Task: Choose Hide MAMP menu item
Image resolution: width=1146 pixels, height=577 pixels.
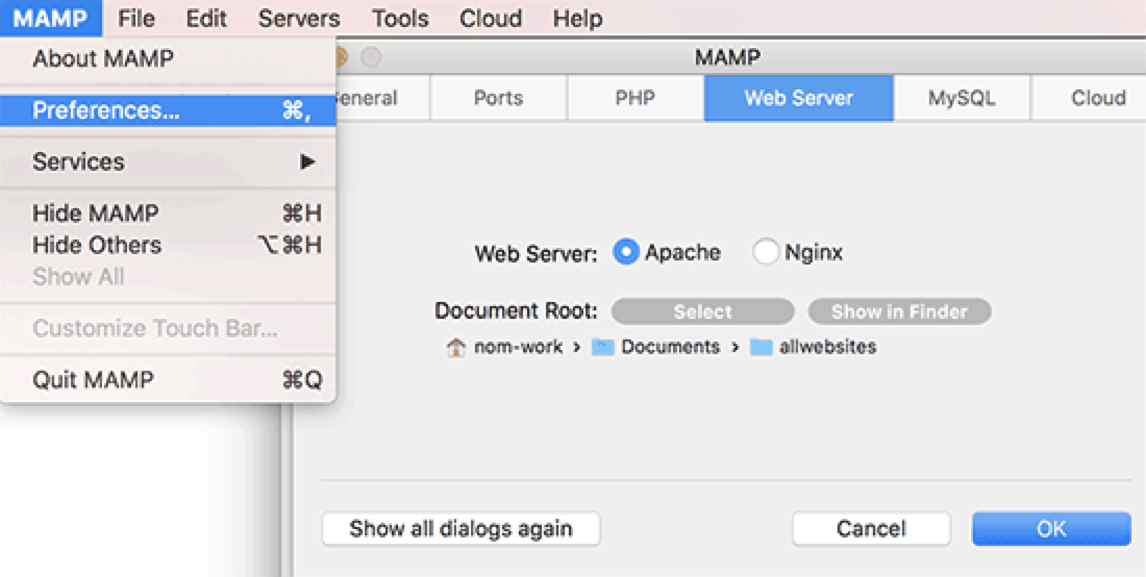Action: [168, 214]
